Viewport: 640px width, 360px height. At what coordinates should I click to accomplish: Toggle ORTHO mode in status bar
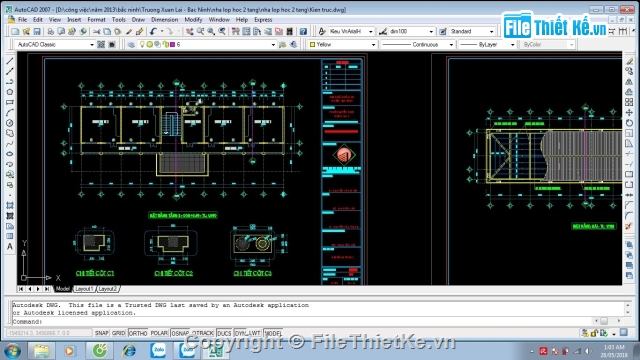click(138, 333)
